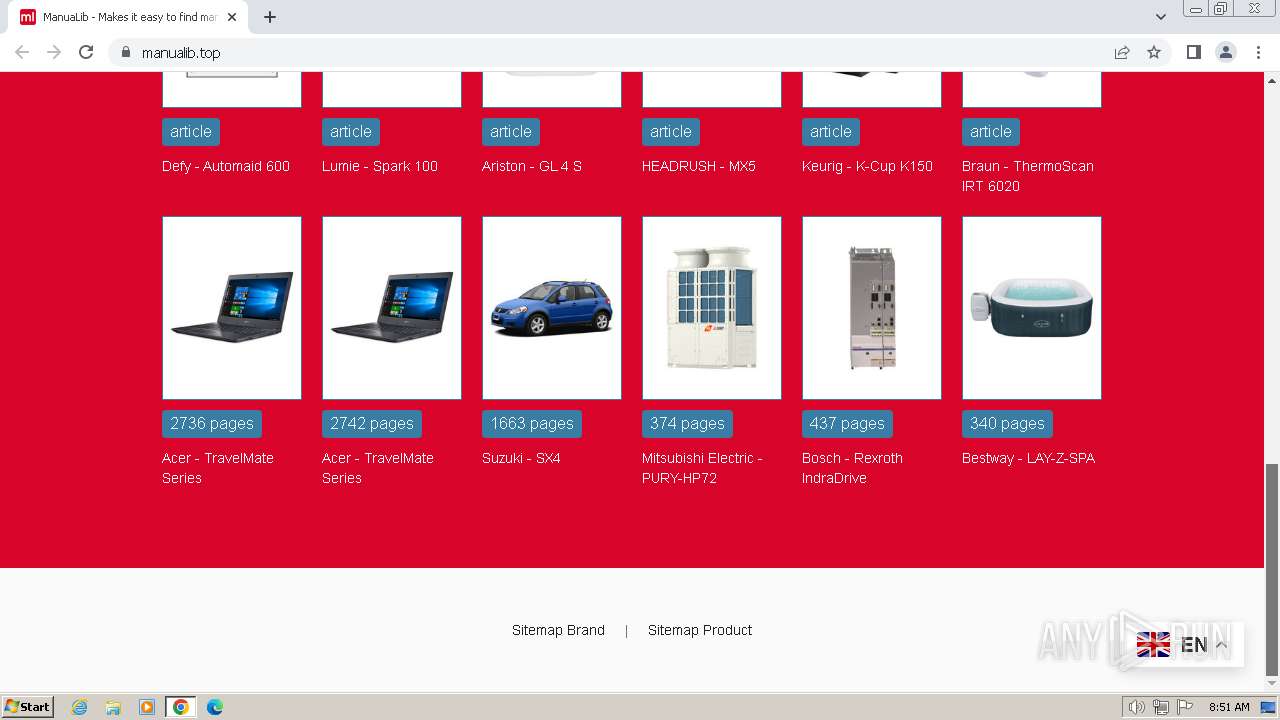Open Mitsubishi Electric - PURY-HP72 link
The image size is (1280, 720).
point(702,468)
